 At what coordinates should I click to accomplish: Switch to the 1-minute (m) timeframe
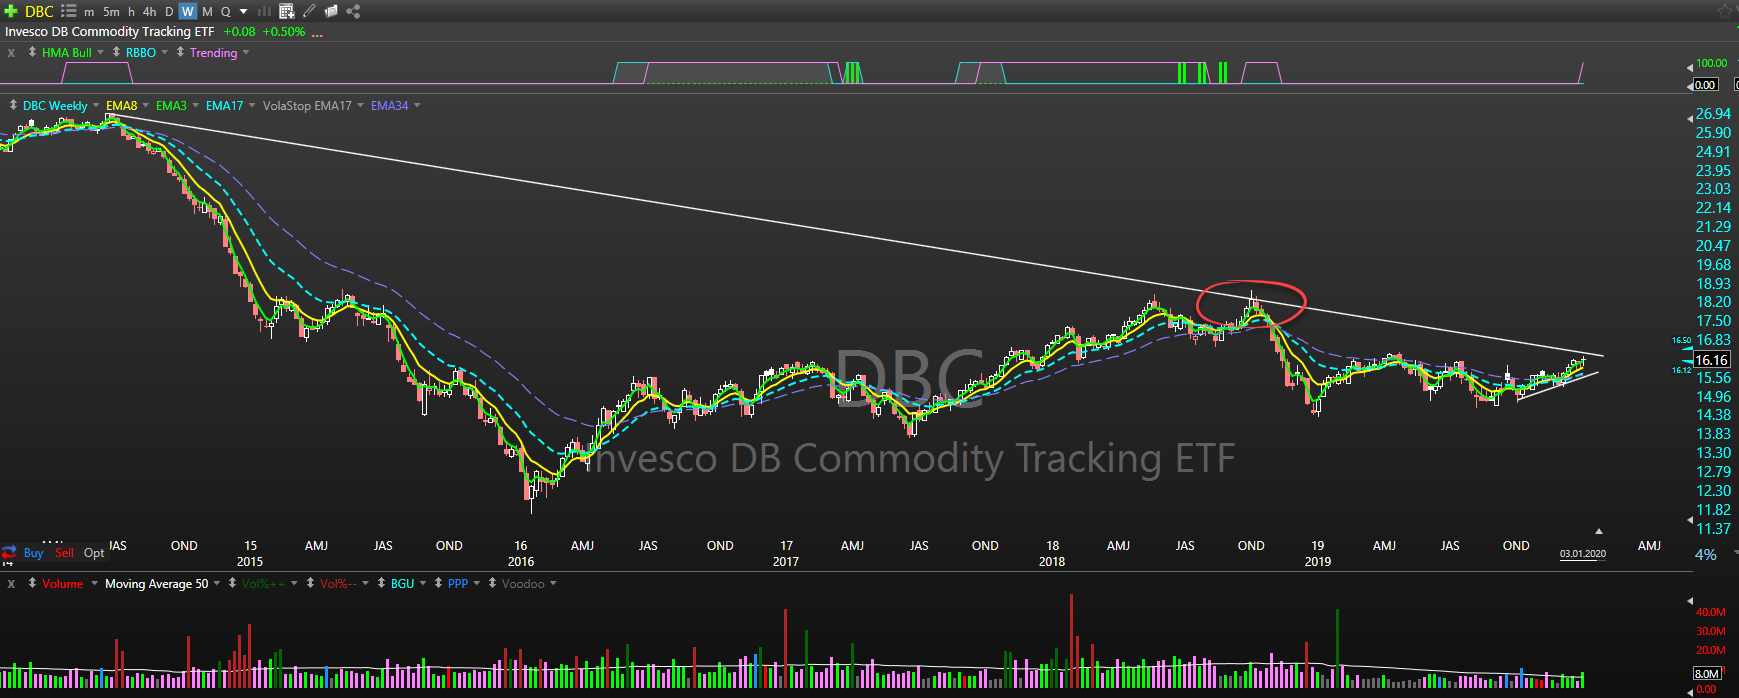pos(89,12)
